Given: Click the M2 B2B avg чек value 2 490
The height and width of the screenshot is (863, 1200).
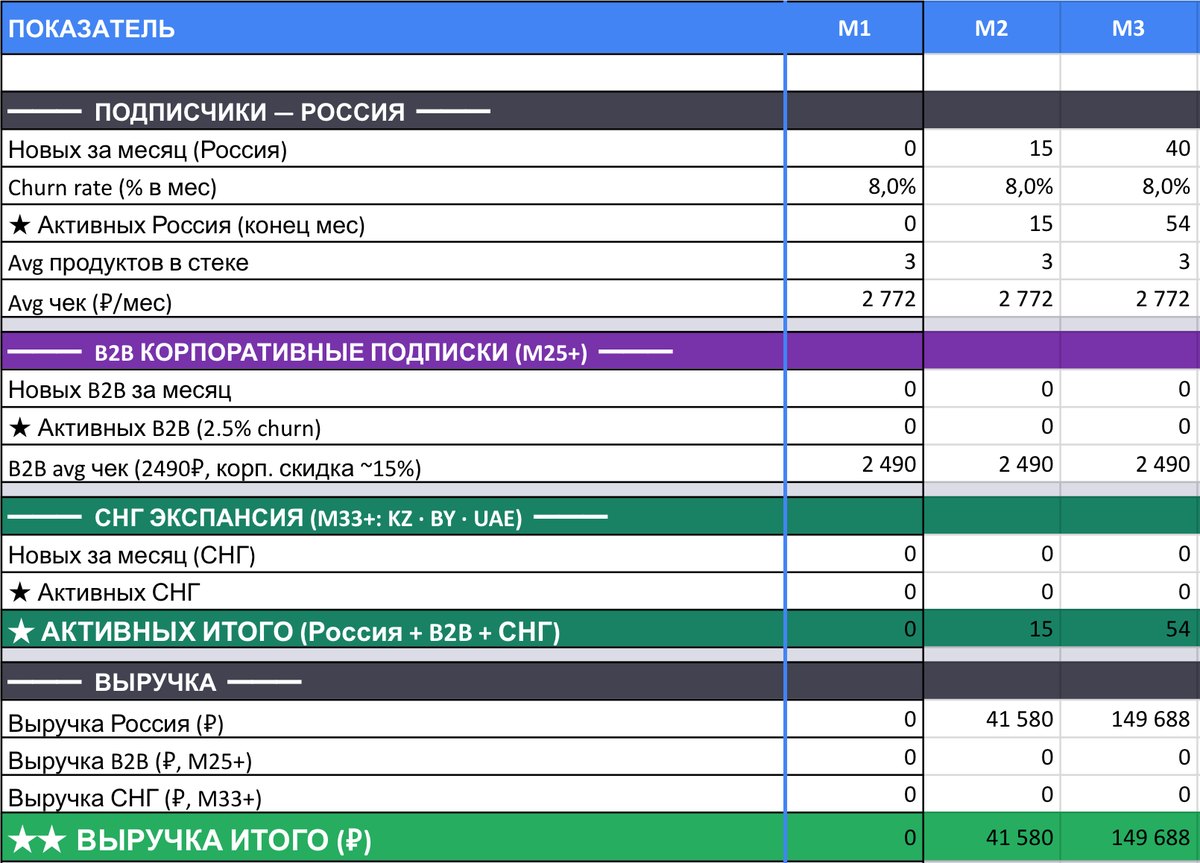Looking at the screenshot, I should pos(1024,464).
